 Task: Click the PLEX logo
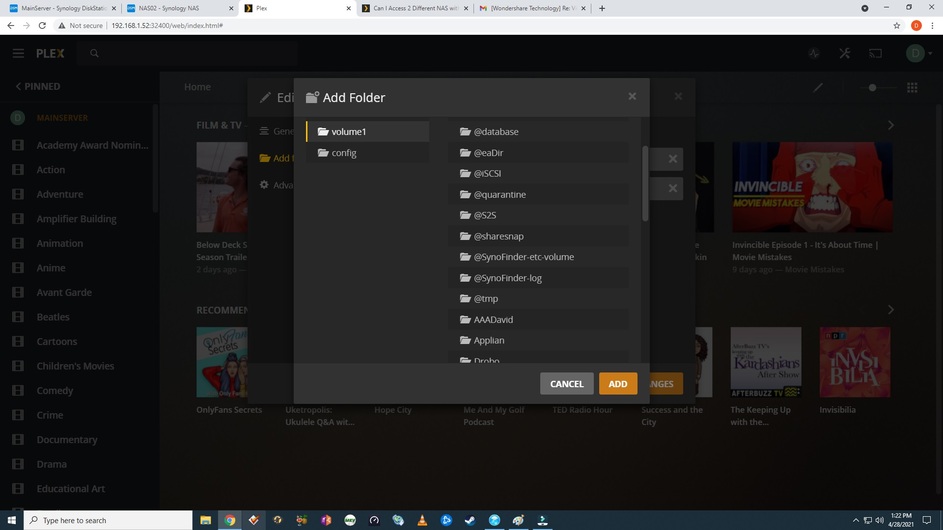coord(50,54)
